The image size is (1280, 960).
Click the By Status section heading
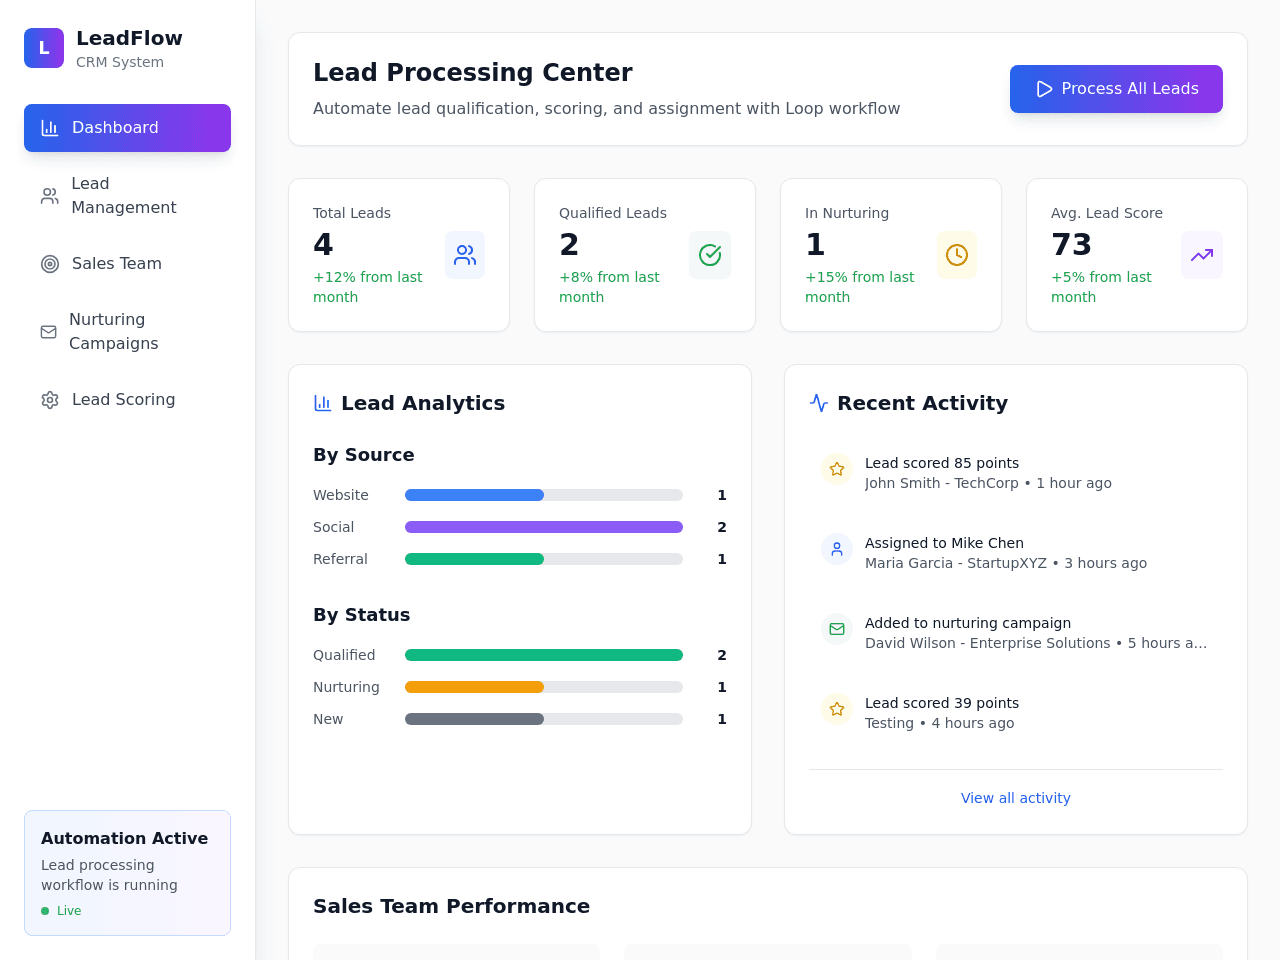pos(361,615)
